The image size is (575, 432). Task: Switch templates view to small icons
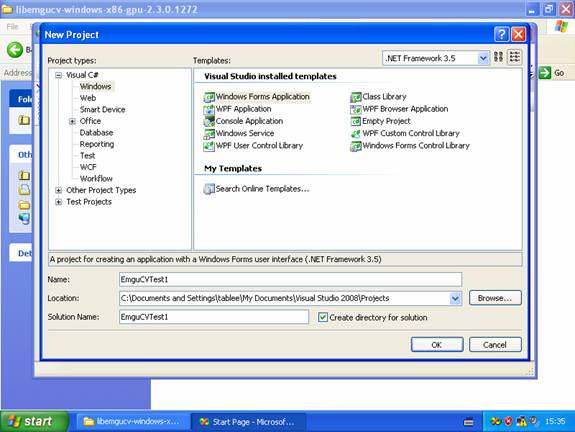point(514,57)
